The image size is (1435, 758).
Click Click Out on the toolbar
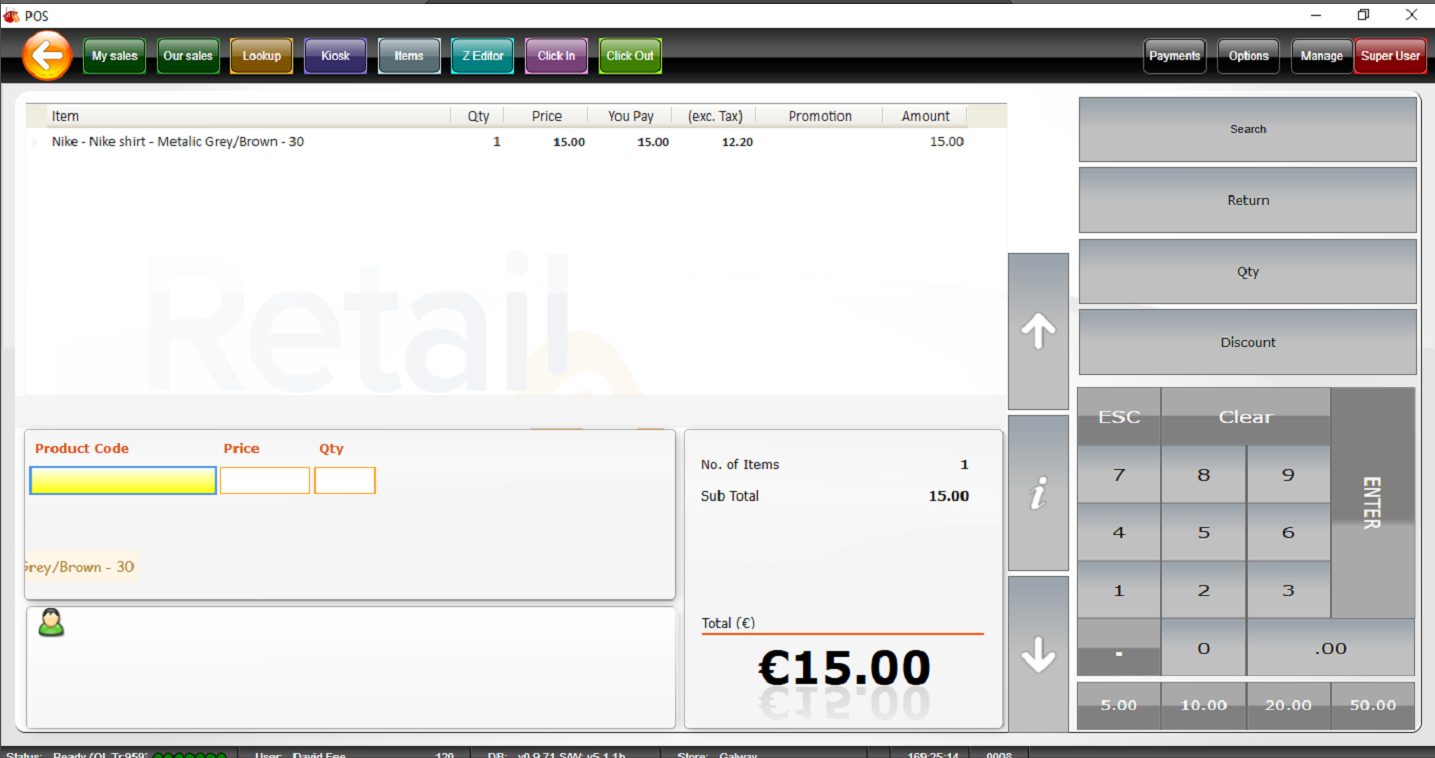point(629,55)
